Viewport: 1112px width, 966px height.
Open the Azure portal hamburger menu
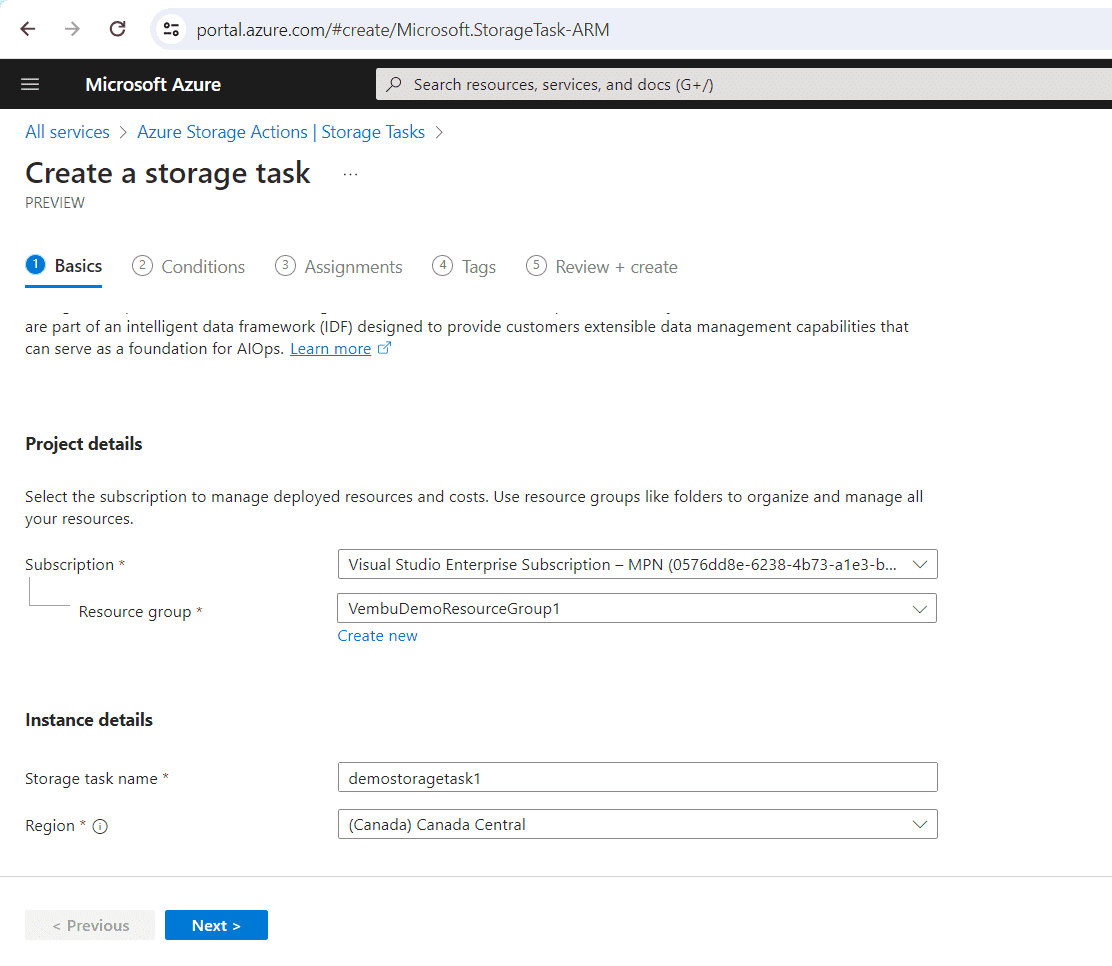tap(30, 84)
